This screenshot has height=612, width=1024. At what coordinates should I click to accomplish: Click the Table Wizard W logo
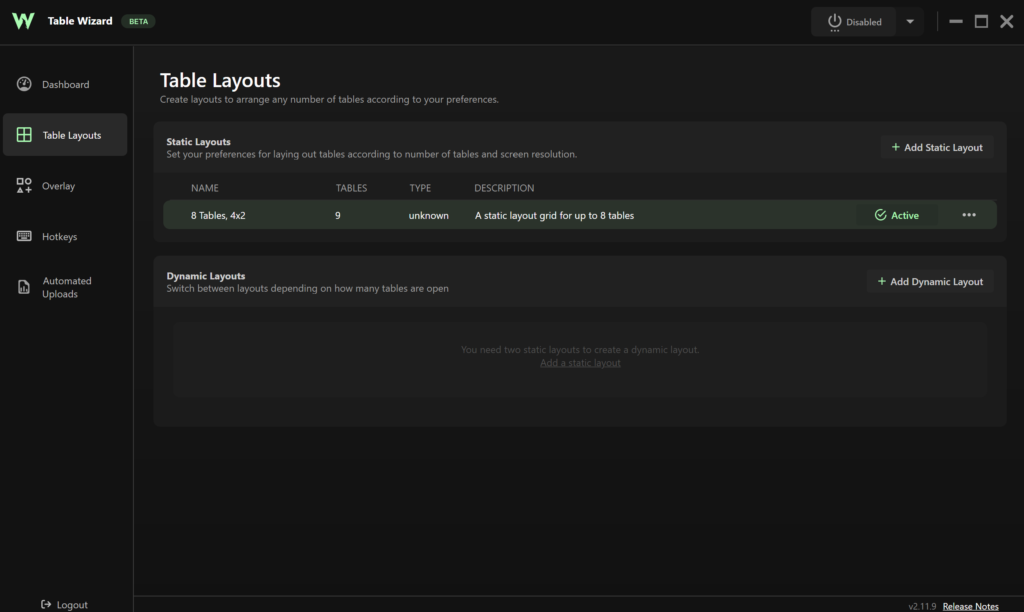coord(23,21)
